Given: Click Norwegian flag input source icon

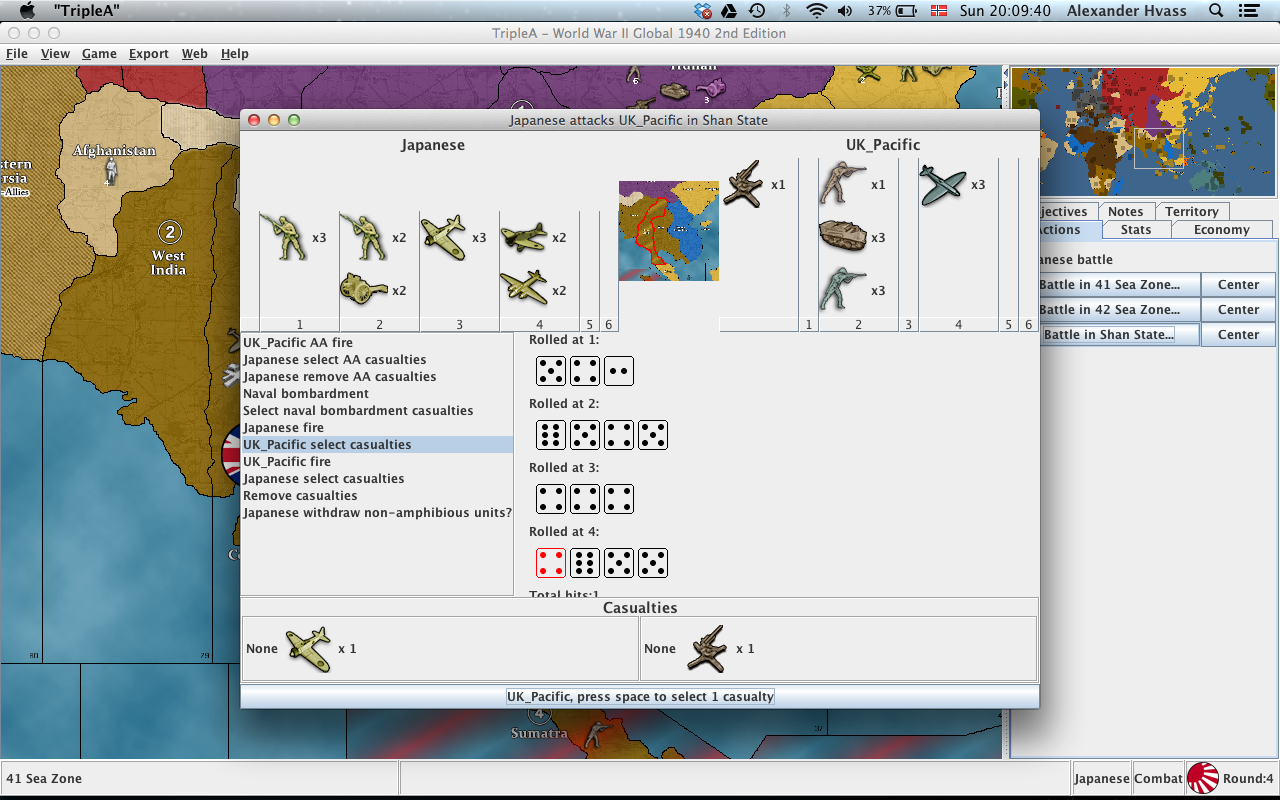Looking at the screenshot, I should [x=938, y=11].
